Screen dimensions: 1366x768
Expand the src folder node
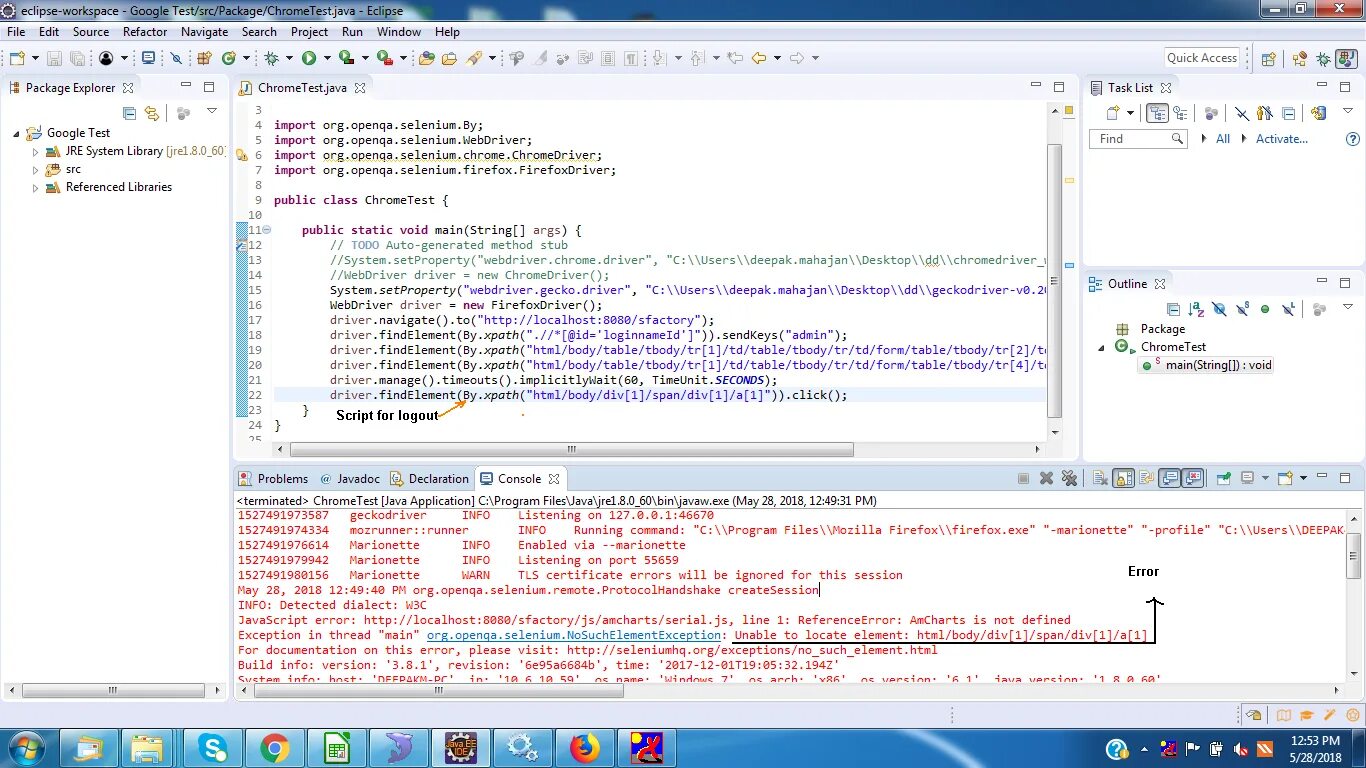point(35,170)
